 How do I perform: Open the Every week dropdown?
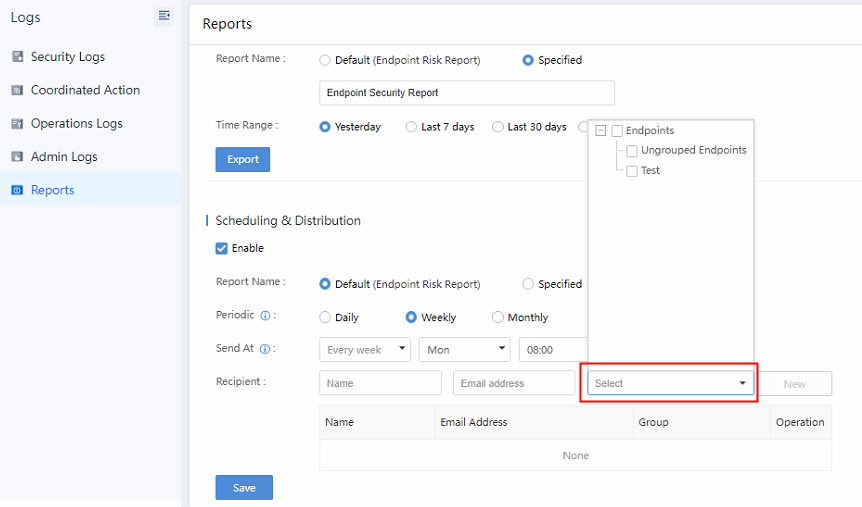click(365, 350)
